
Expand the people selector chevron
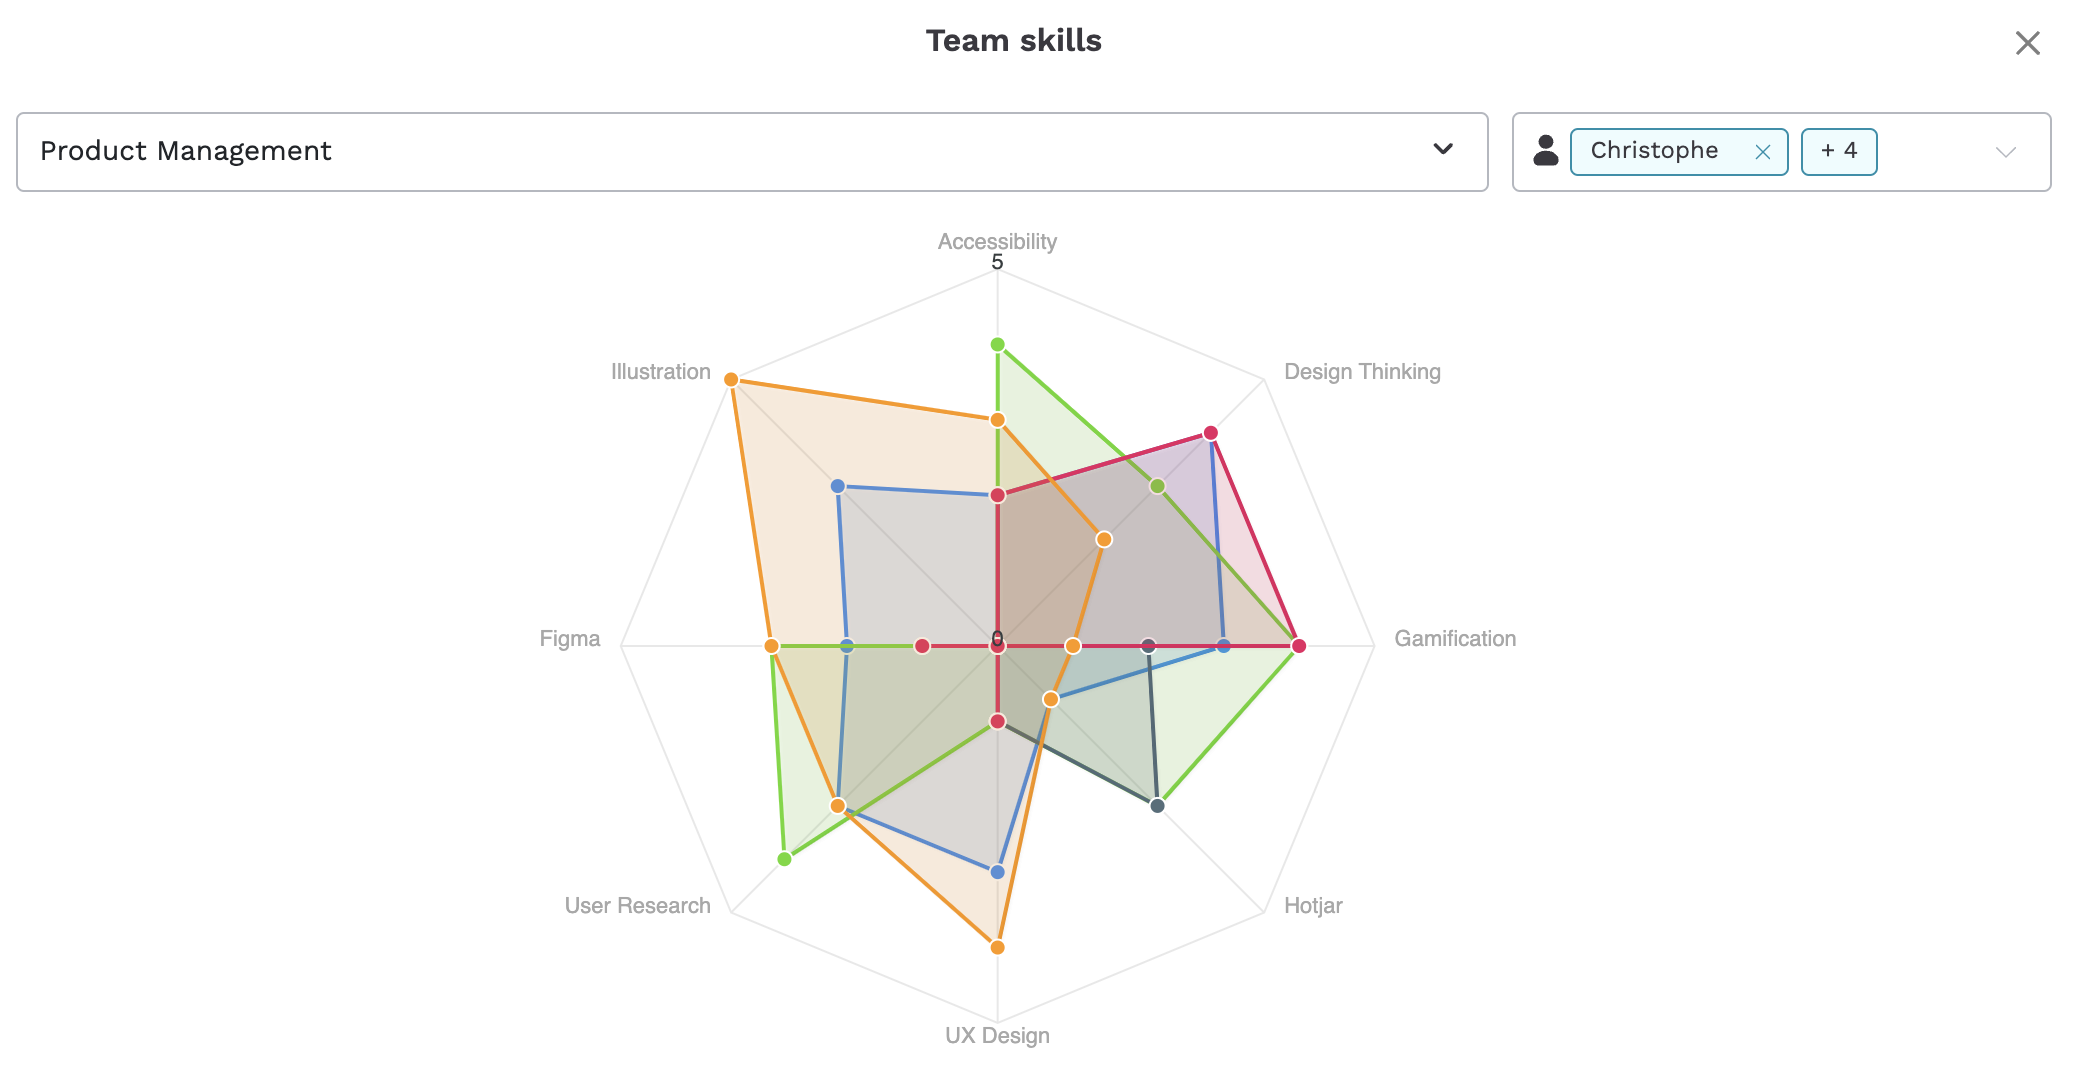click(x=2005, y=152)
